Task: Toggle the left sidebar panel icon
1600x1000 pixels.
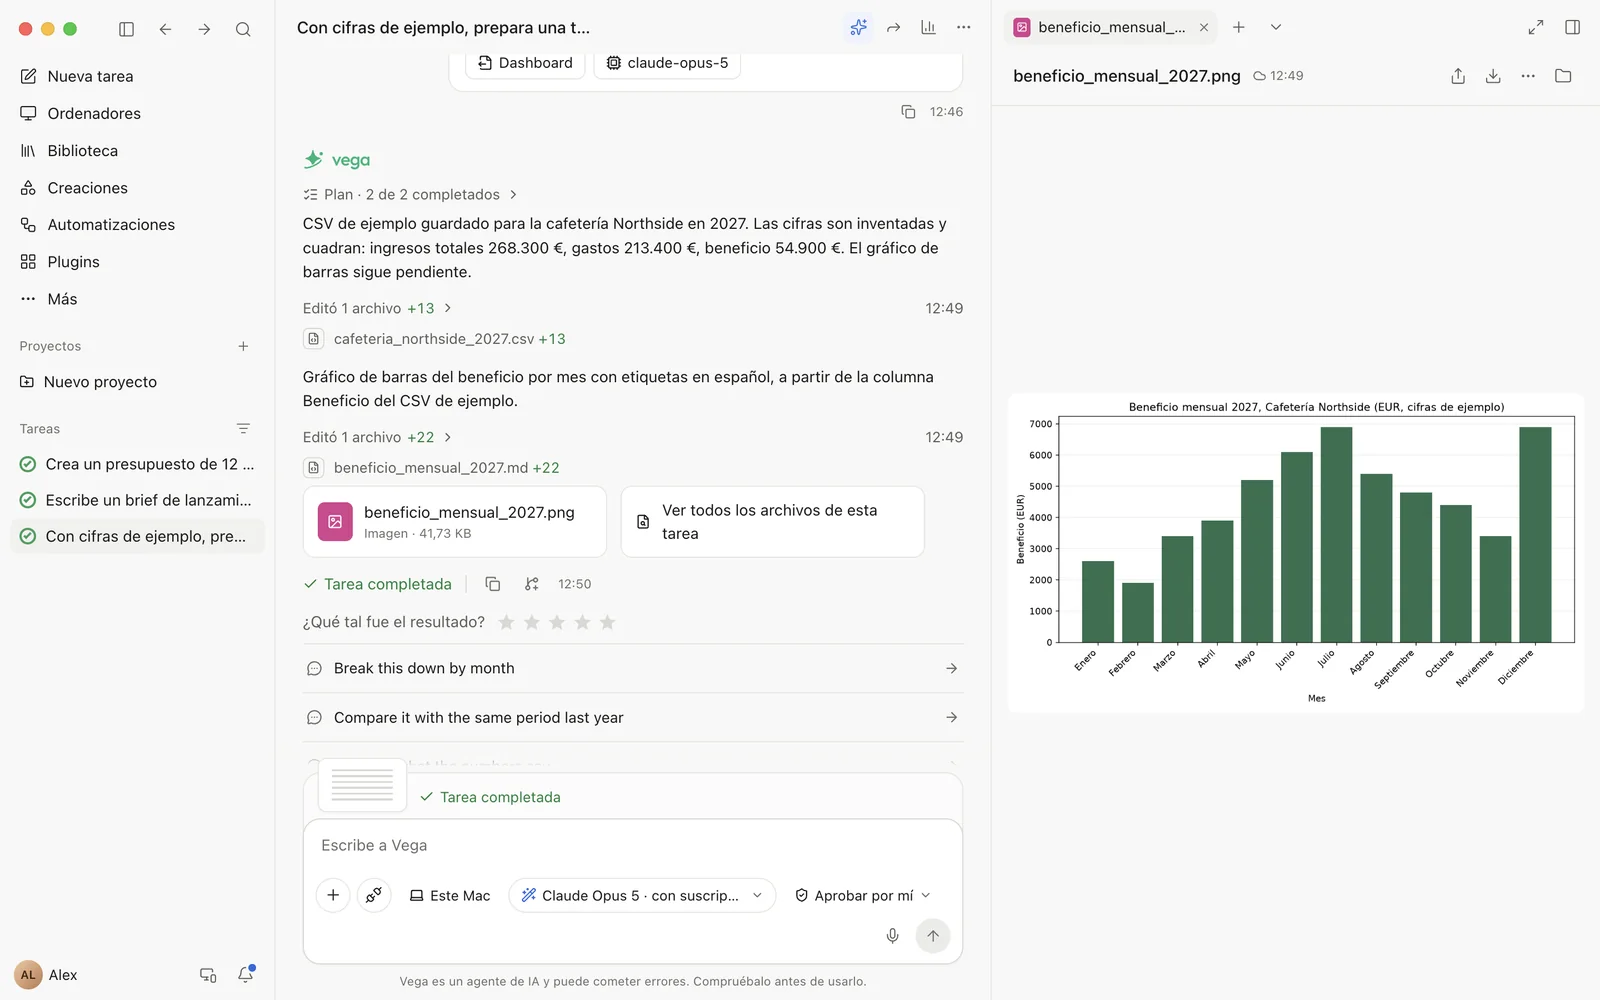Action: tap(126, 29)
